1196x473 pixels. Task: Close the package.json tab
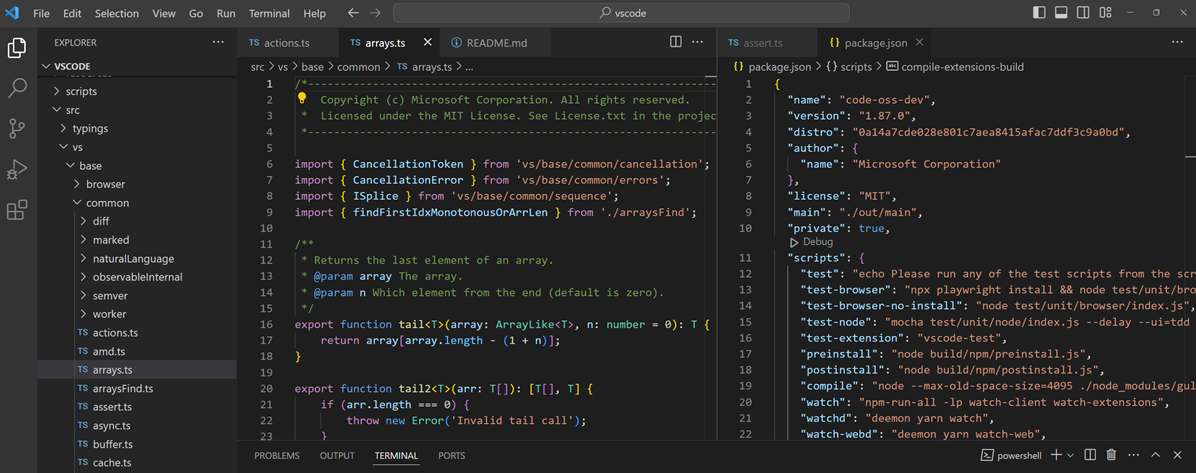pyautogui.click(x=919, y=42)
